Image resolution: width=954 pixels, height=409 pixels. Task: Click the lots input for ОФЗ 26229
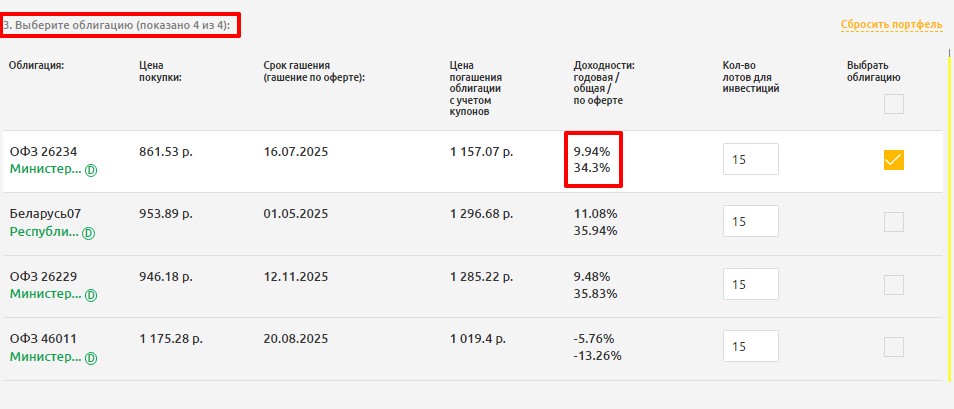[x=750, y=285]
